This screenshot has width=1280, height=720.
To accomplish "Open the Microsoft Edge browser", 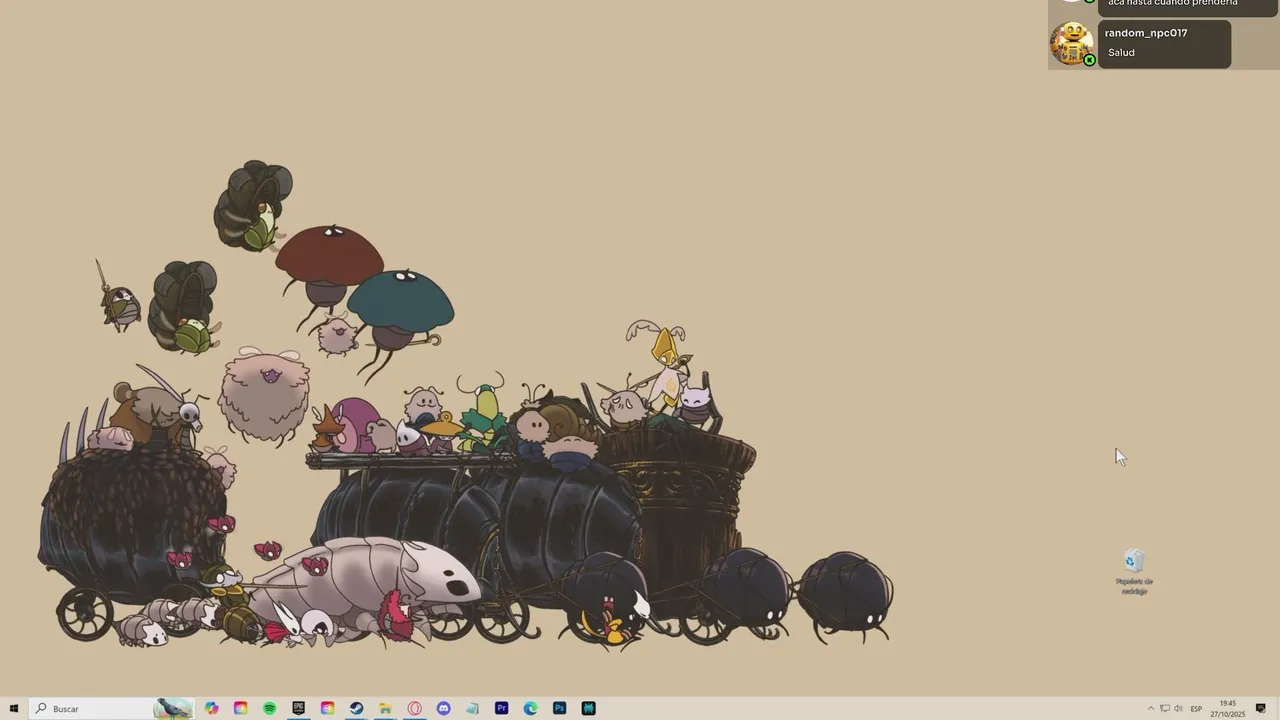I will pyautogui.click(x=530, y=708).
